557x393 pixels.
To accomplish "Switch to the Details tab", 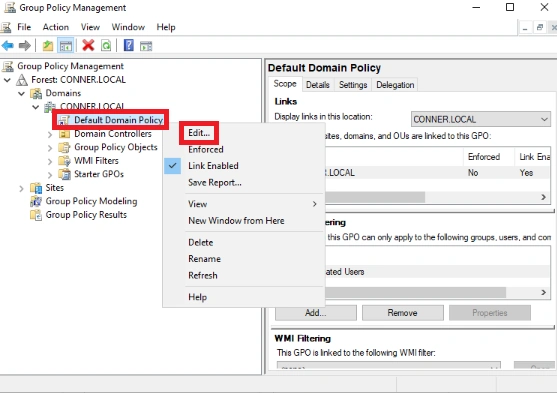I will pyautogui.click(x=318, y=85).
